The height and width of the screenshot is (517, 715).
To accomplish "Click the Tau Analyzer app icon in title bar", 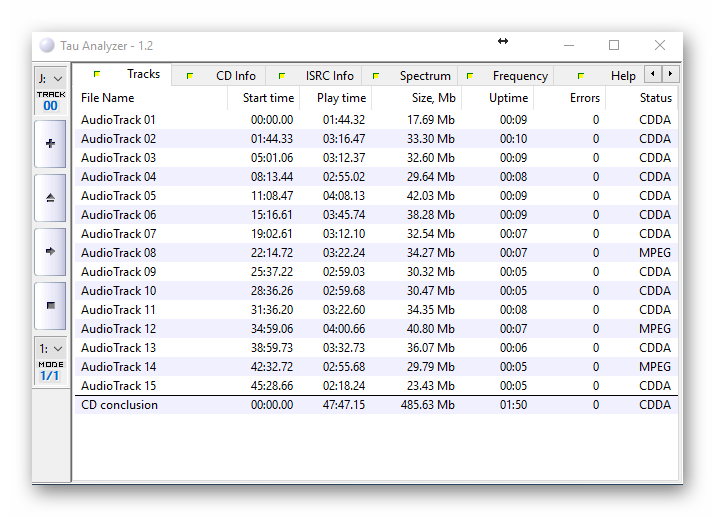I will click(x=46, y=46).
